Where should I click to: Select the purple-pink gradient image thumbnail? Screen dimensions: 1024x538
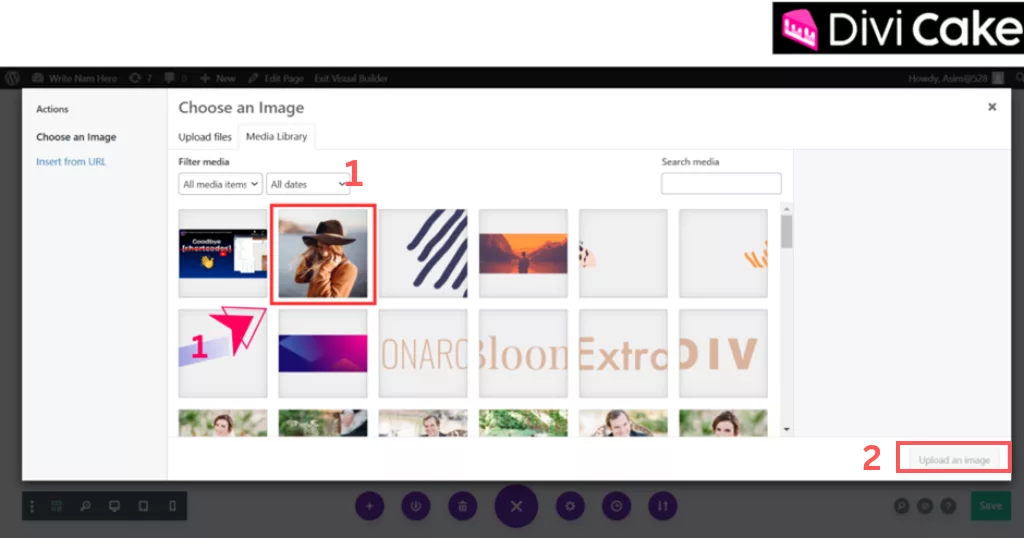click(x=323, y=353)
